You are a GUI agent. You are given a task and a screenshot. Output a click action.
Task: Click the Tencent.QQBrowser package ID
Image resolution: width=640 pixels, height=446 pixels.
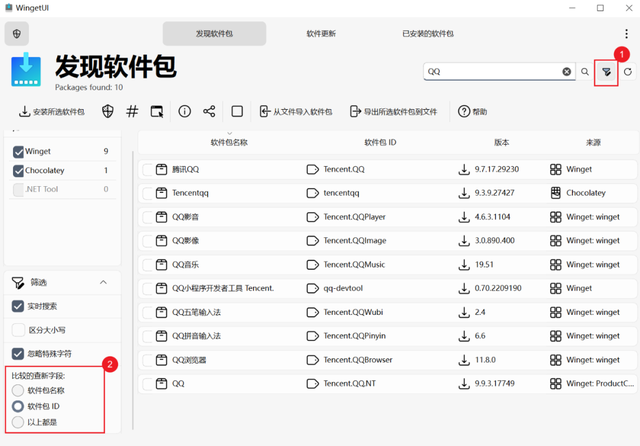[358, 360]
